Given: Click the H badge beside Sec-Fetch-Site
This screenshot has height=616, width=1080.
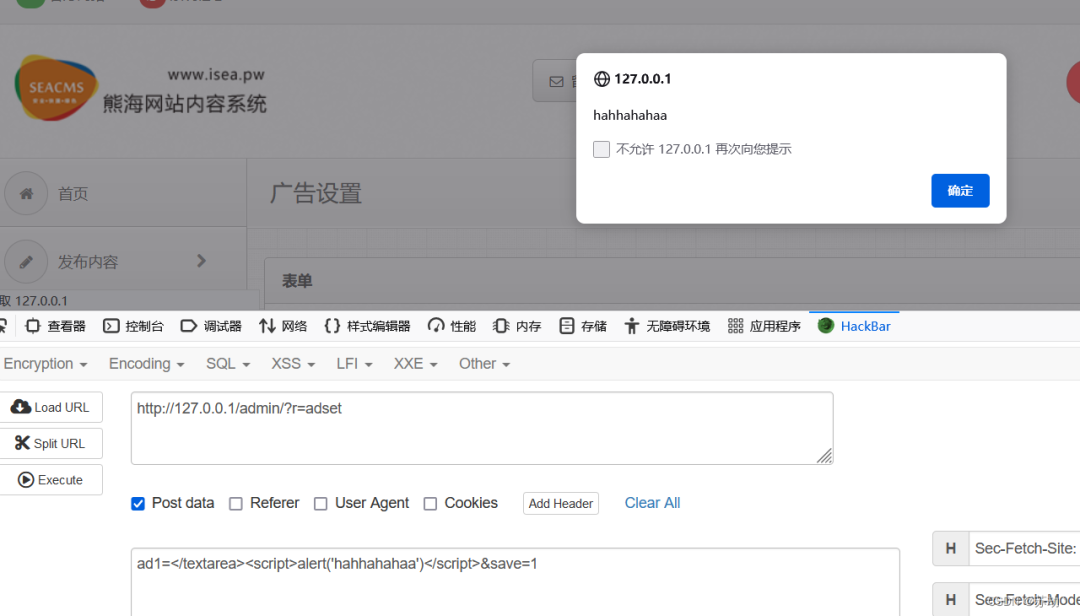Looking at the screenshot, I should (951, 548).
